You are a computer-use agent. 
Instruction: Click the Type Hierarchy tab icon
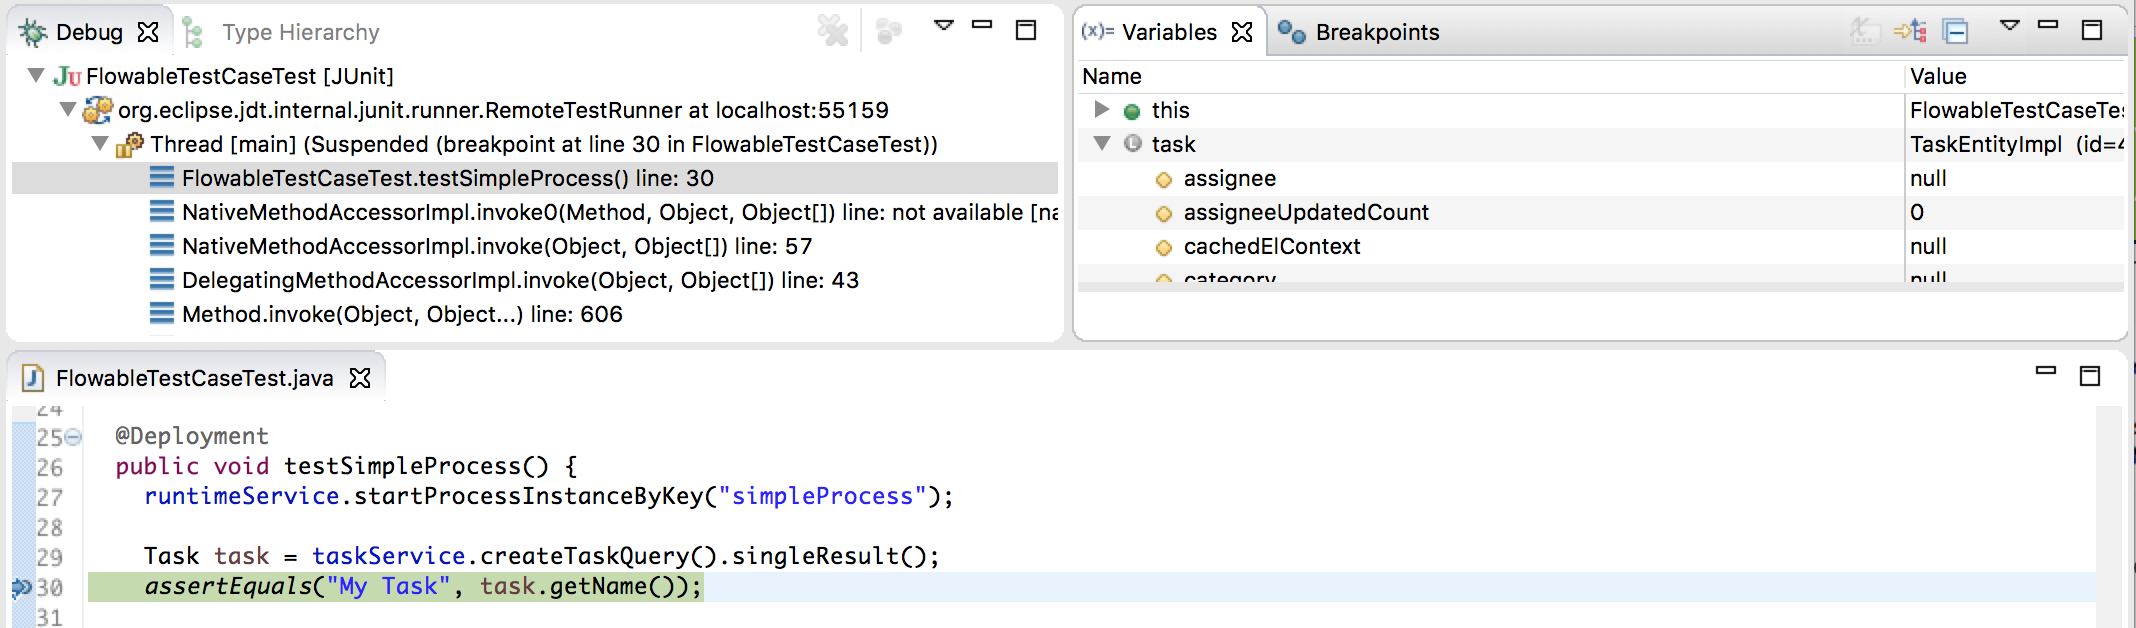pos(194,32)
